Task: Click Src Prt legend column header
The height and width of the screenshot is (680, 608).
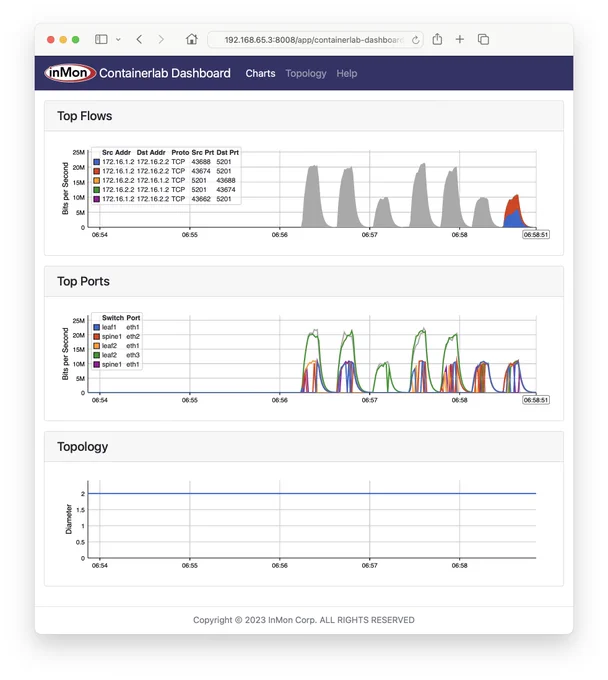Action: click(x=203, y=153)
